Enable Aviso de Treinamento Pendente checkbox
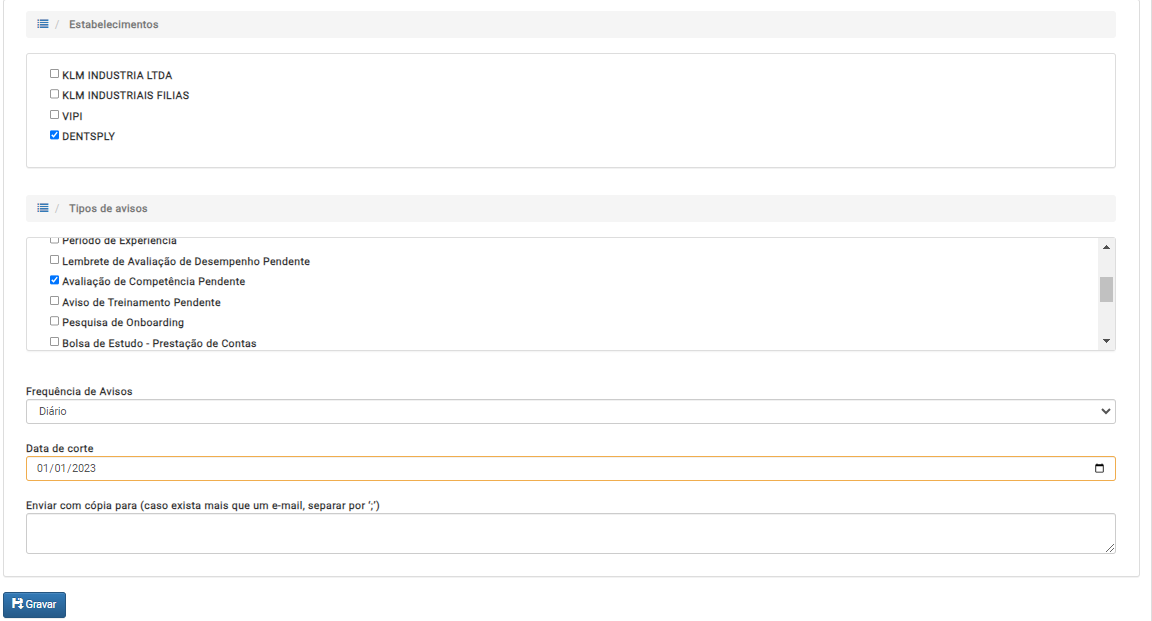1152x621 pixels. pos(54,301)
